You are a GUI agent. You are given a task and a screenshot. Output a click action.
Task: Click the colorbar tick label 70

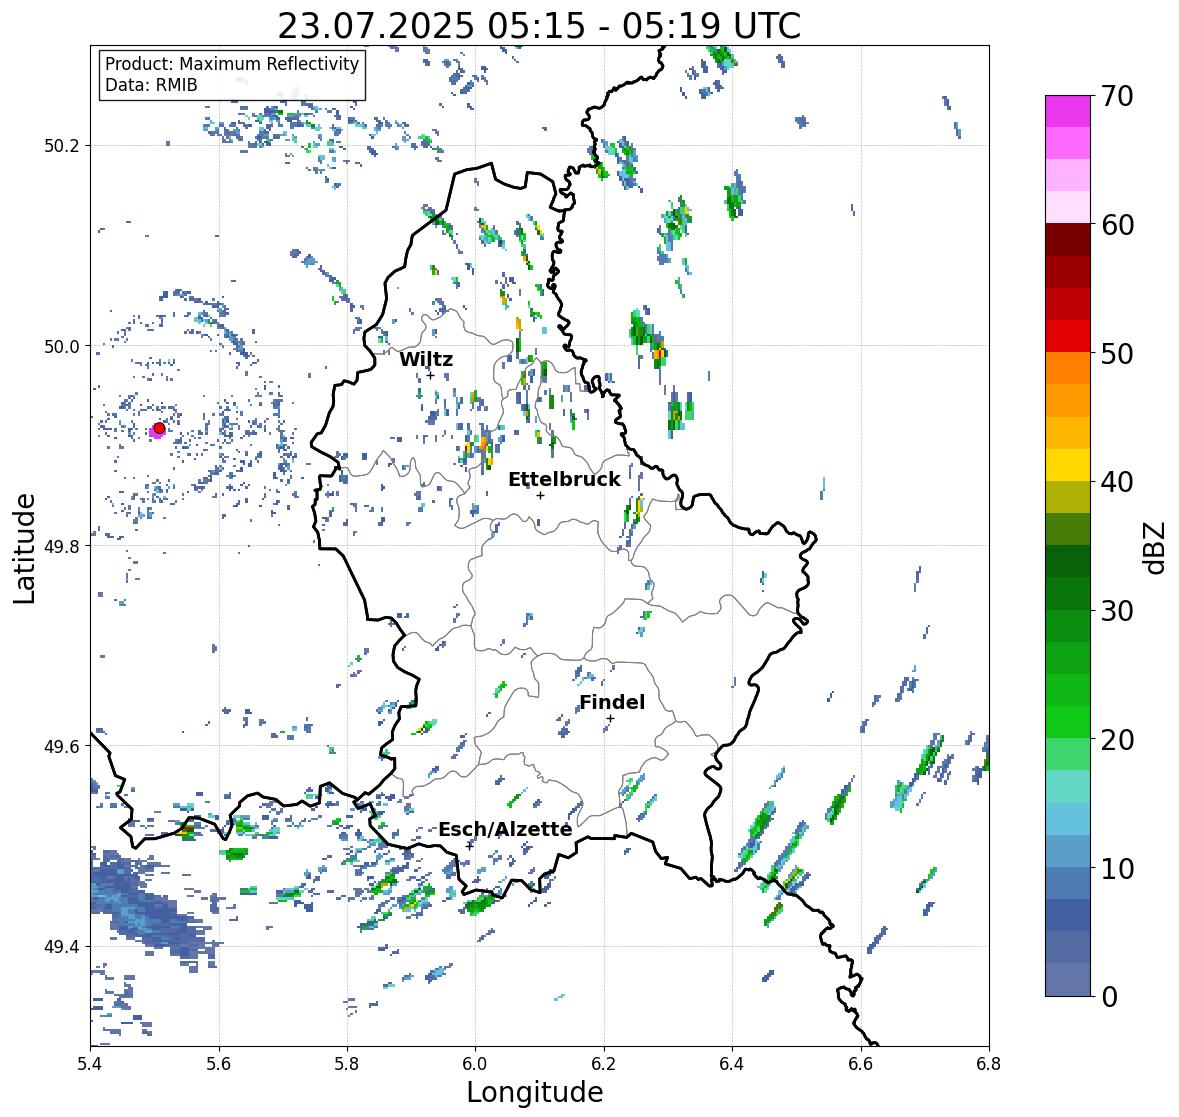point(1117,96)
